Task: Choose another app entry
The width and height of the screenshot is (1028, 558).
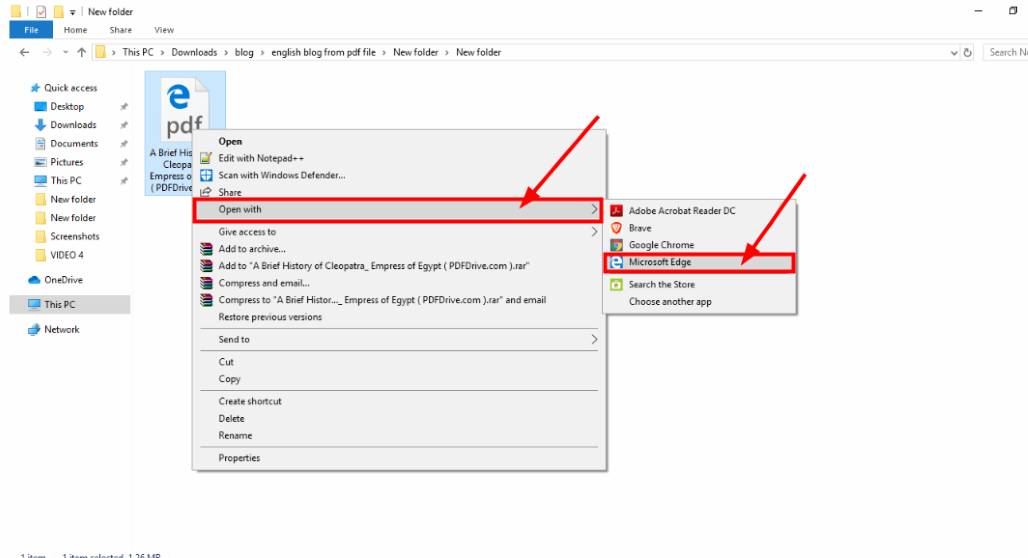Action: click(670, 302)
